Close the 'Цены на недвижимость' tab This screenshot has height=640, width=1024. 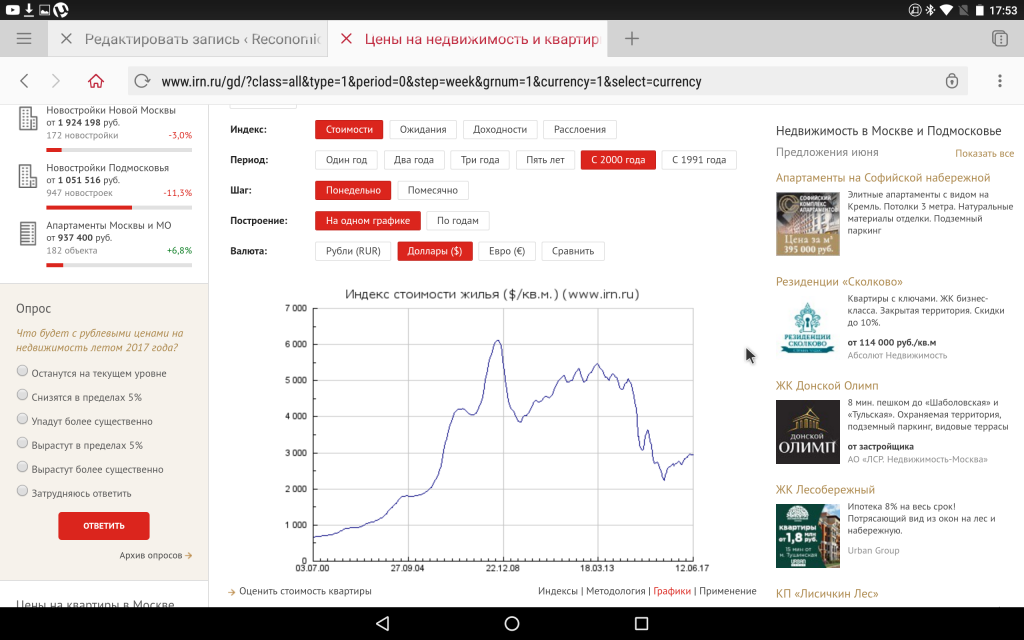tap(347, 39)
